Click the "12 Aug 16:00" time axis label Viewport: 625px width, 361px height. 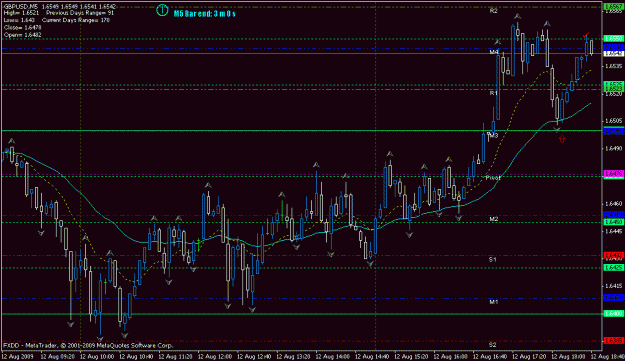[451, 356]
